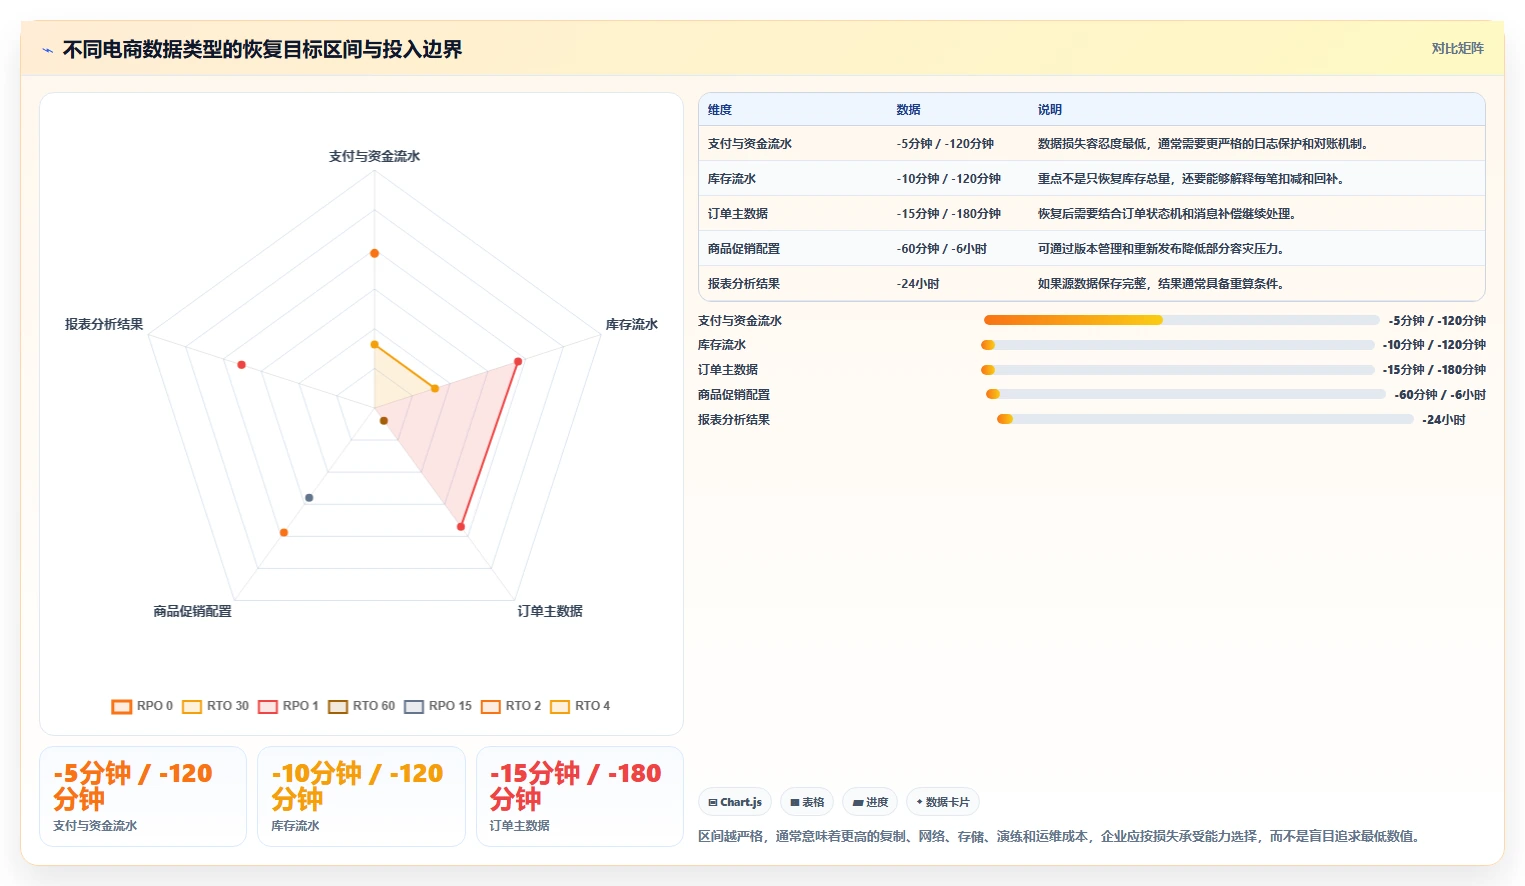This screenshot has width=1525, height=886.
Task: Select the 商品促销配置 table row name
Action: [743, 249]
